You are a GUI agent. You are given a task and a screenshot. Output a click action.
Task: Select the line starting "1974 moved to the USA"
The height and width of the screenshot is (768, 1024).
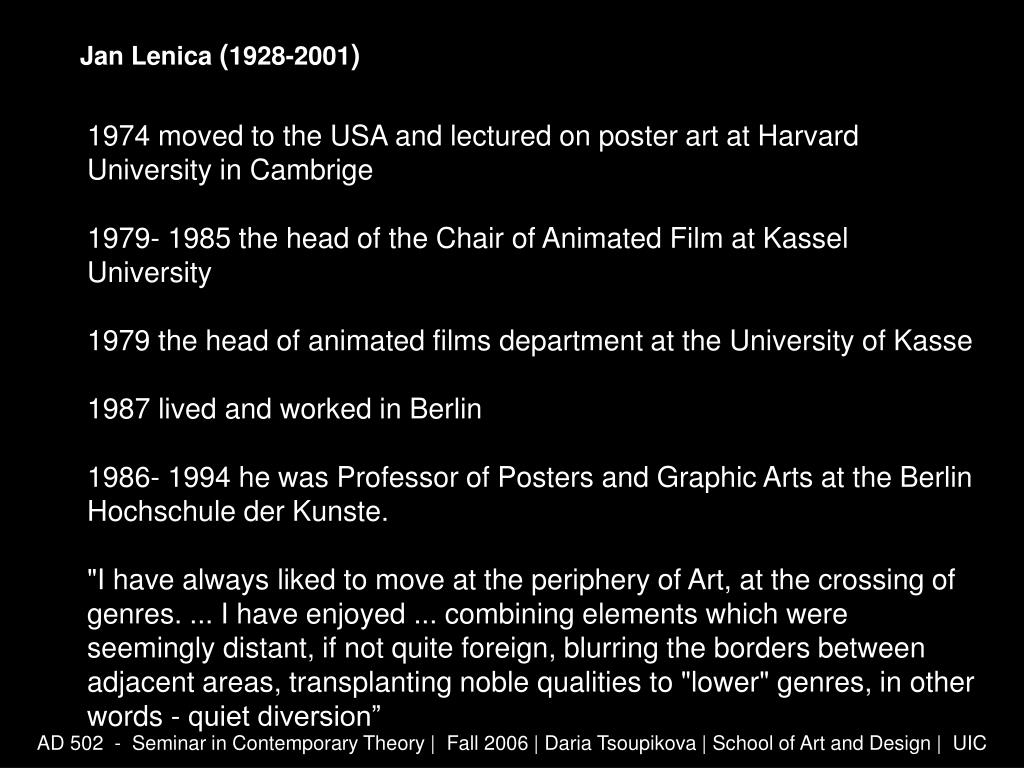coord(473,136)
